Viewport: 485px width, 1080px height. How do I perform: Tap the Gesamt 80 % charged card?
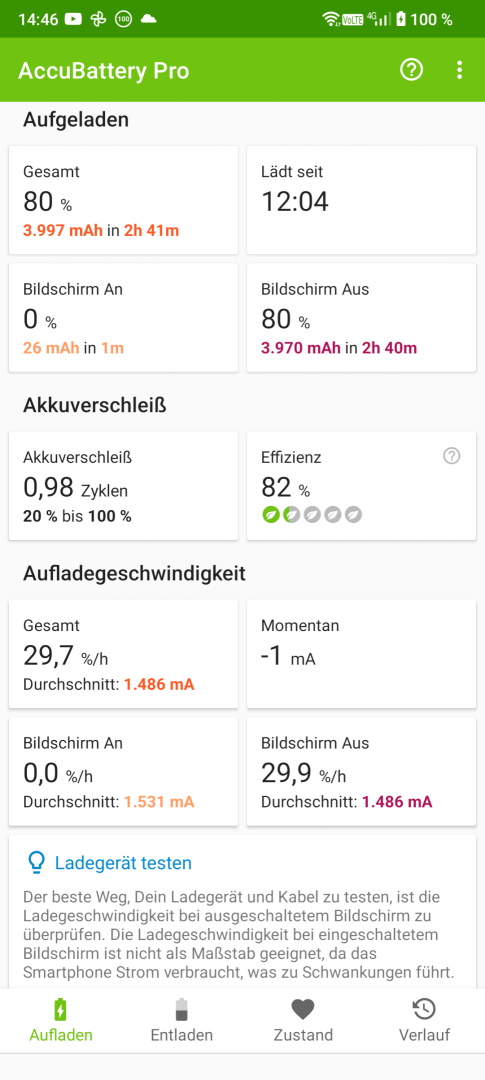point(123,200)
